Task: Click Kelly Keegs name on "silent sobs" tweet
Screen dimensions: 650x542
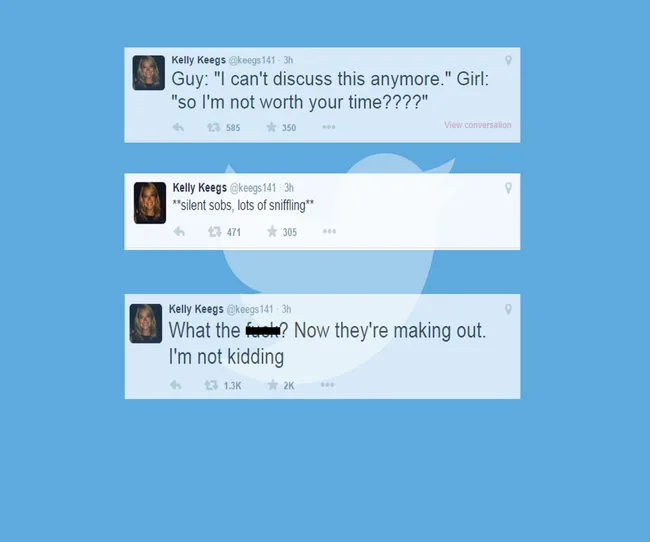Action: [x=199, y=188]
